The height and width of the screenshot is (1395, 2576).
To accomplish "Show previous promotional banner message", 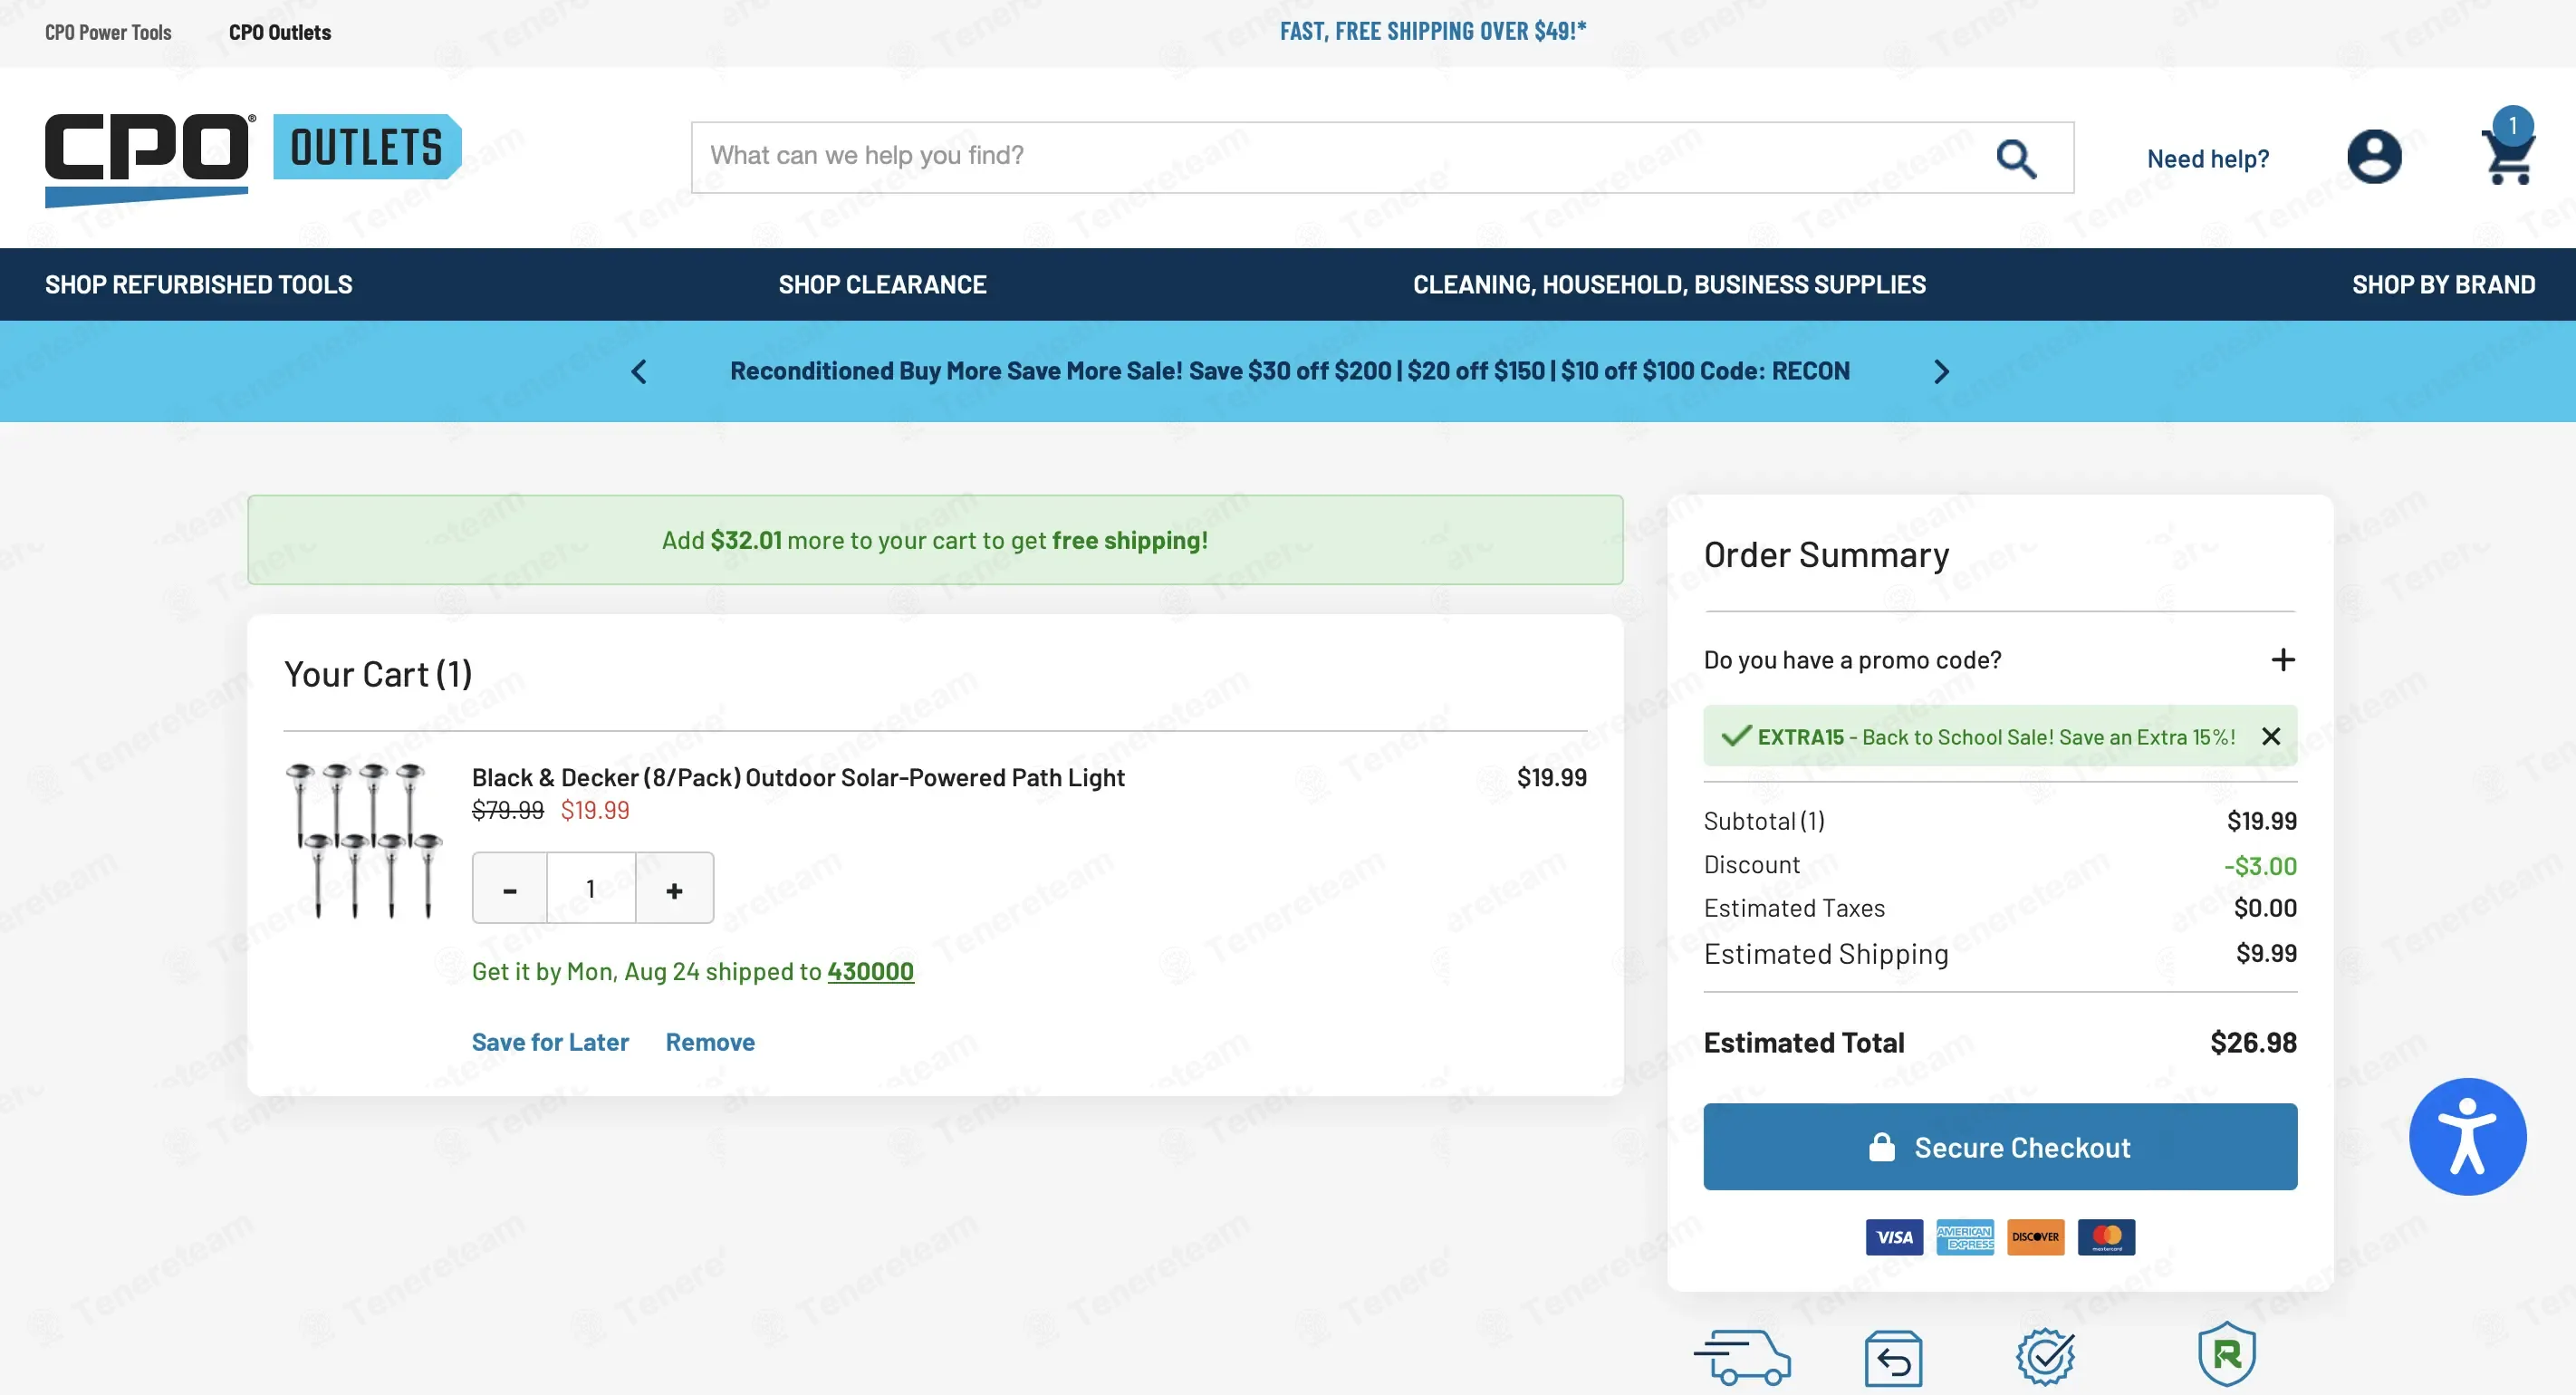I will click(639, 372).
